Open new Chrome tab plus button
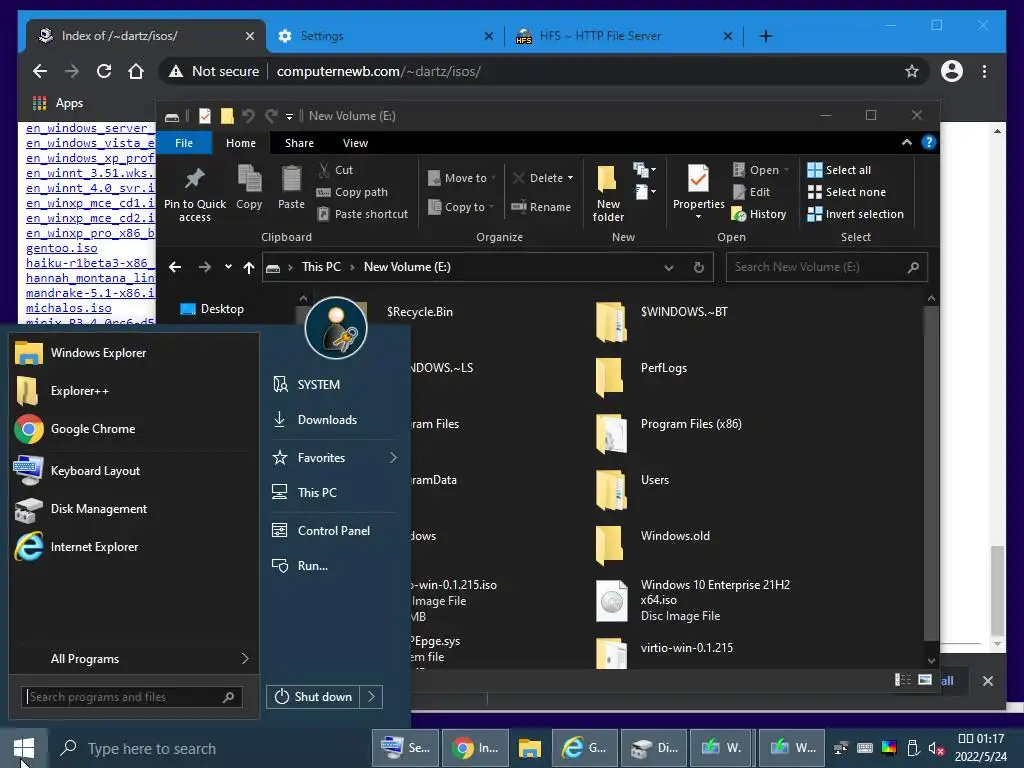 [765, 36]
